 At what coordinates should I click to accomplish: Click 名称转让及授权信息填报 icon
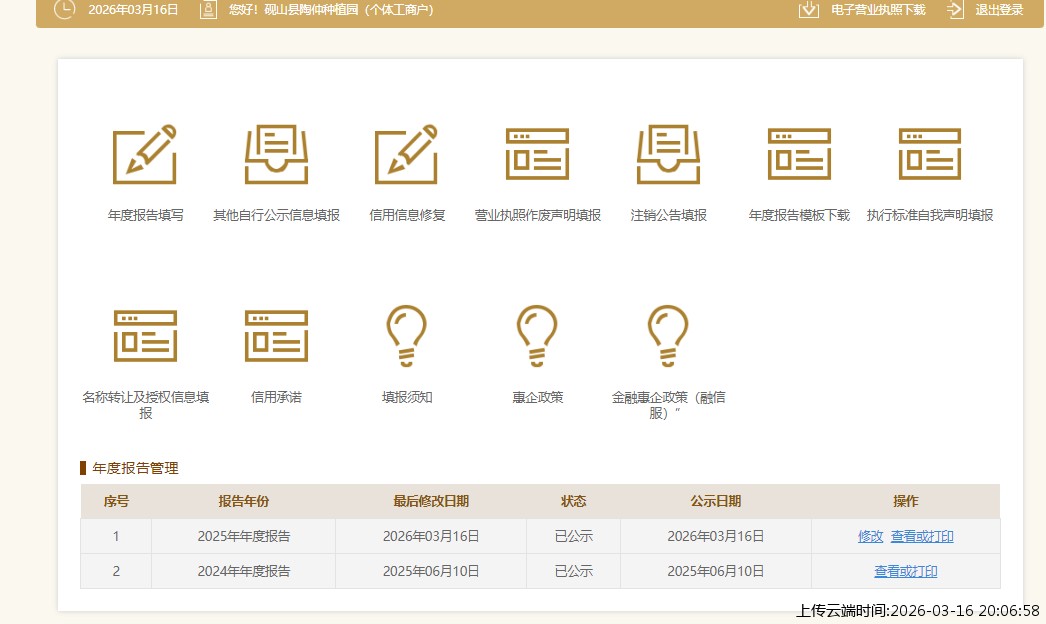pyautogui.click(x=145, y=336)
